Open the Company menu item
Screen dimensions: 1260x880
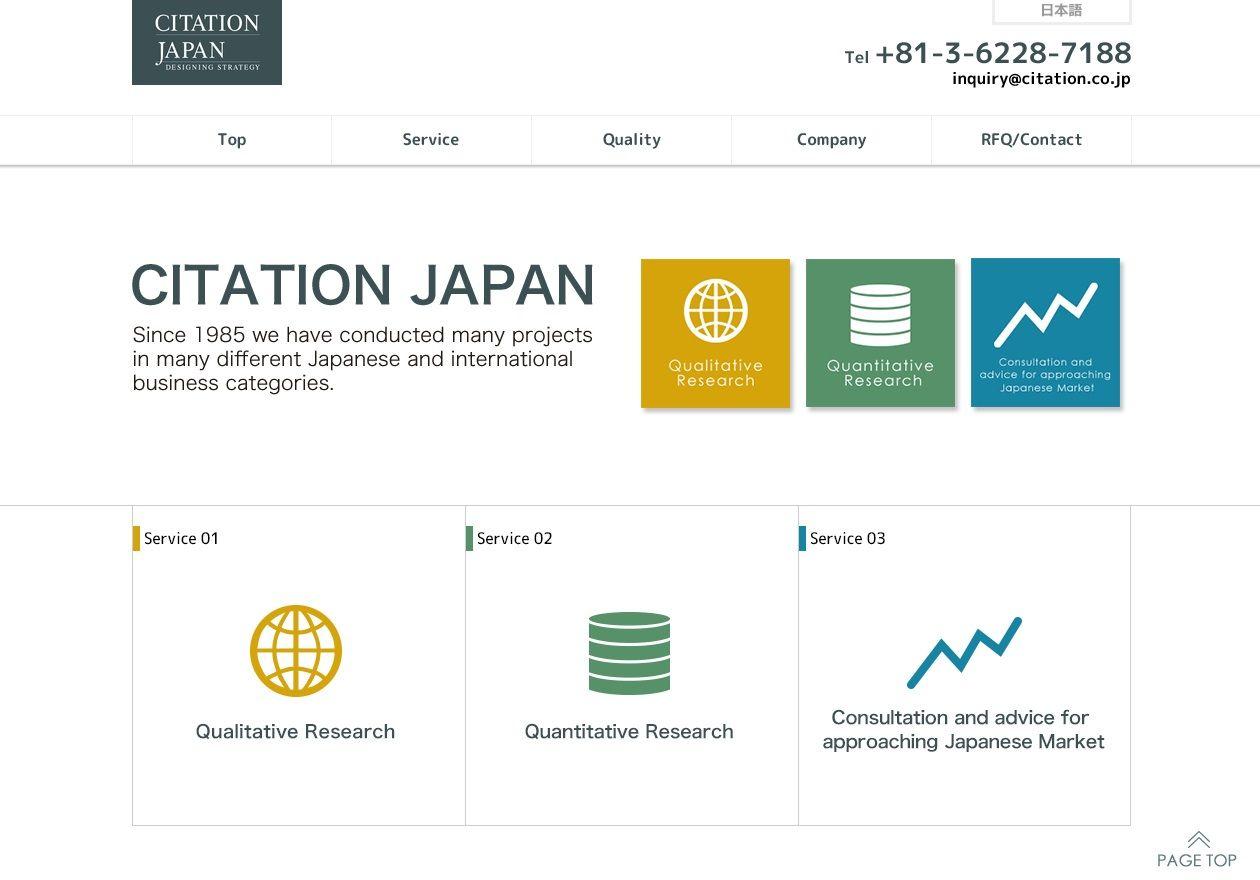click(x=831, y=139)
